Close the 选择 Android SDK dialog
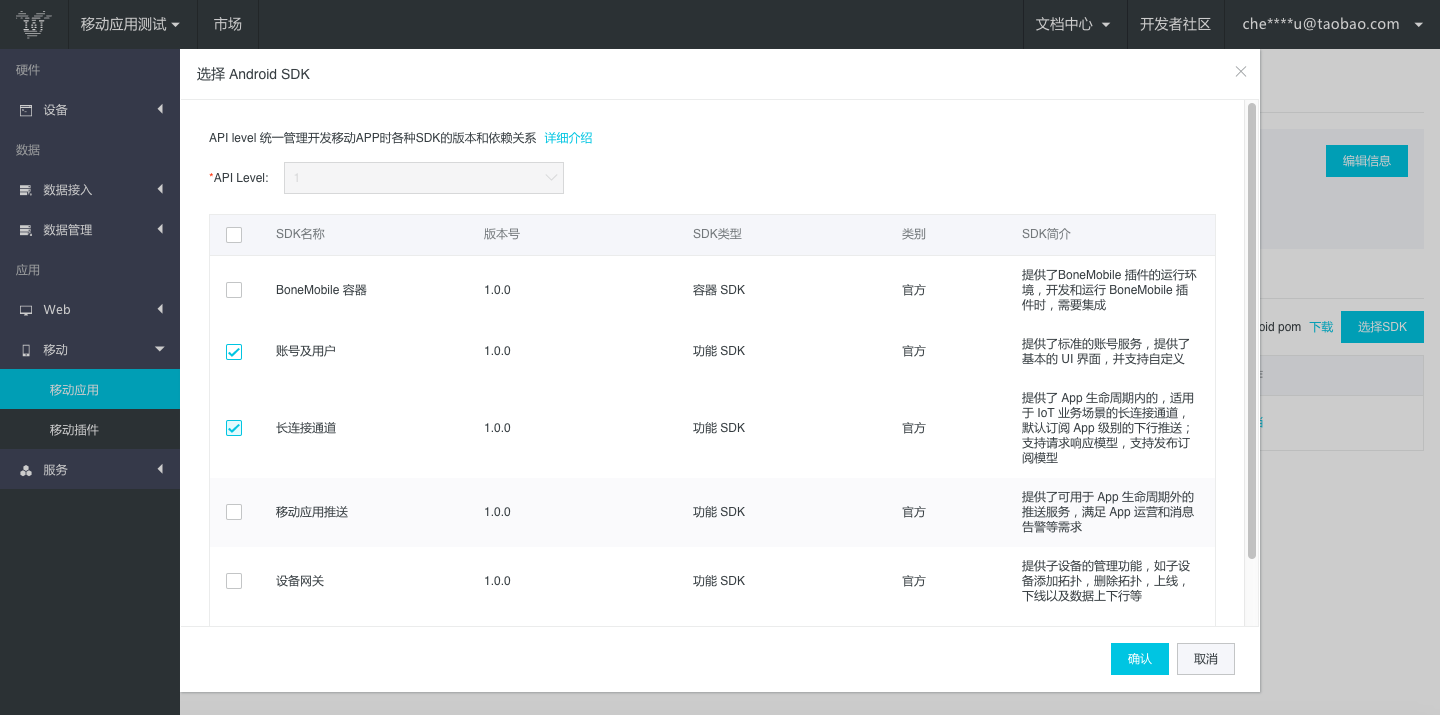Image resolution: width=1440 pixels, height=715 pixels. (x=1240, y=72)
